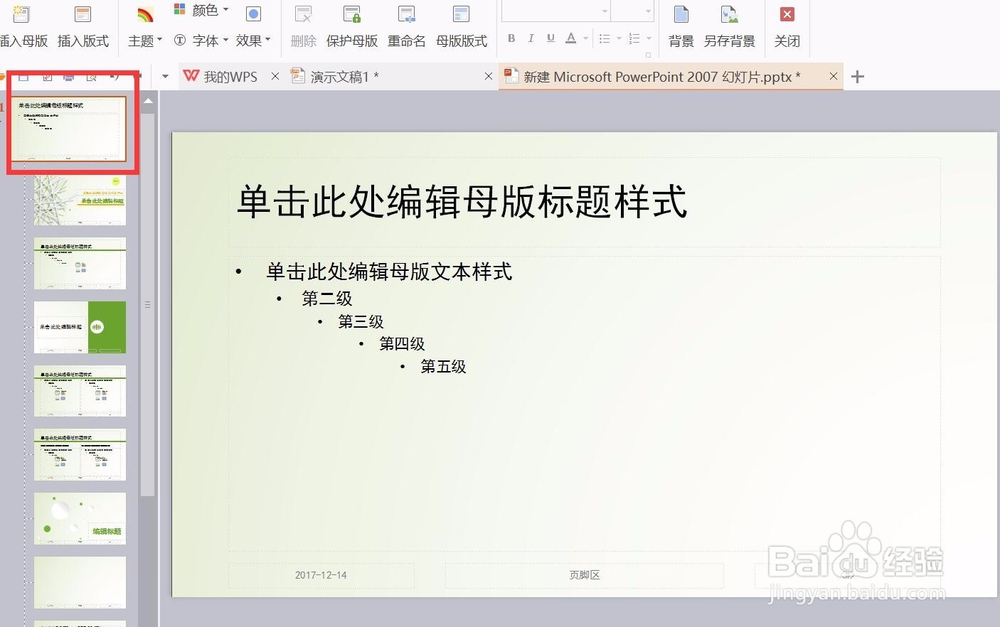1000x627 pixels.
Task: Add a new document tab with plus
Action: tap(858, 77)
